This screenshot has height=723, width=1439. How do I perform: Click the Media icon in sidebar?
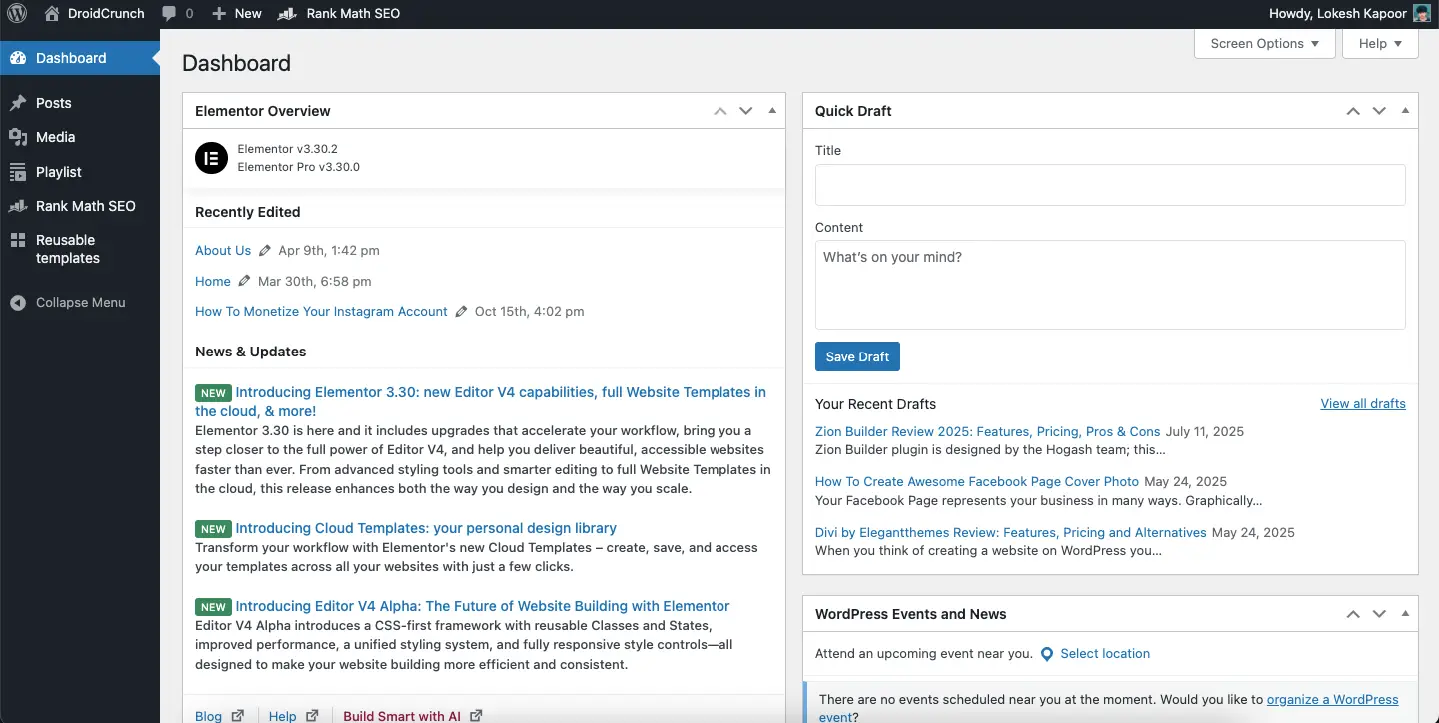coord(18,137)
